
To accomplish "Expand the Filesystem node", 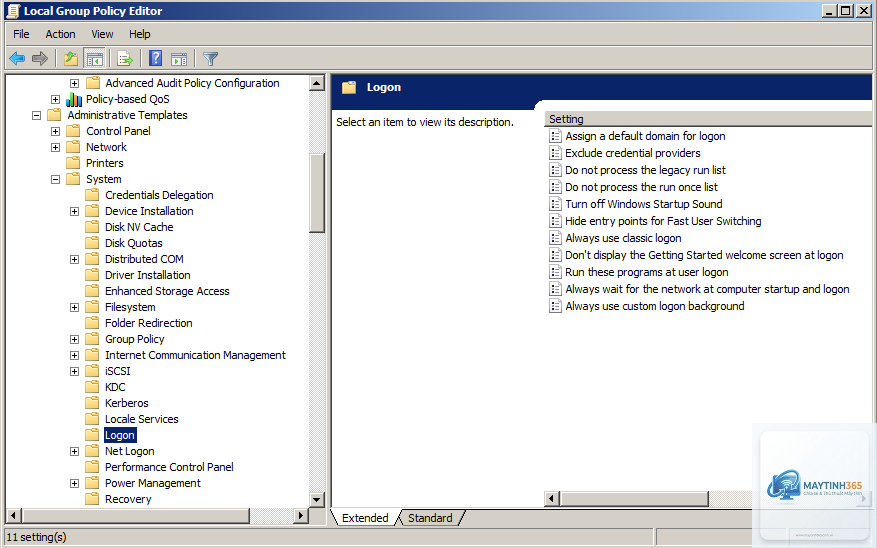I will pyautogui.click(x=74, y=308).
